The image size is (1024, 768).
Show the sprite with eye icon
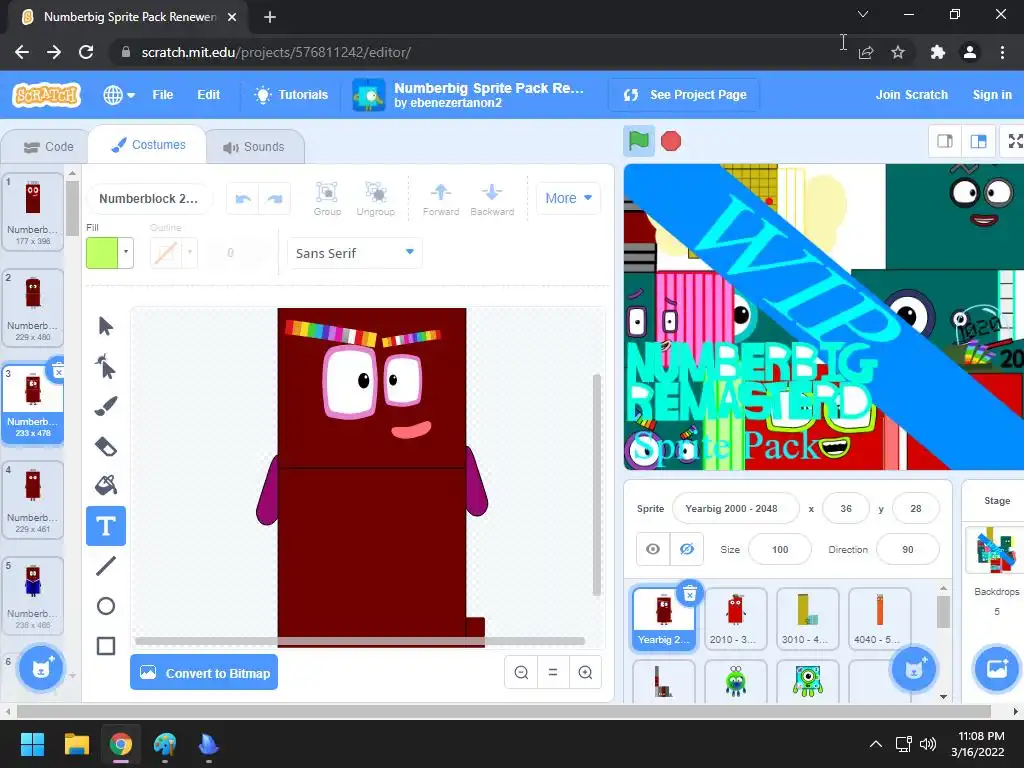pyautogui.click(x=653, y=549)
